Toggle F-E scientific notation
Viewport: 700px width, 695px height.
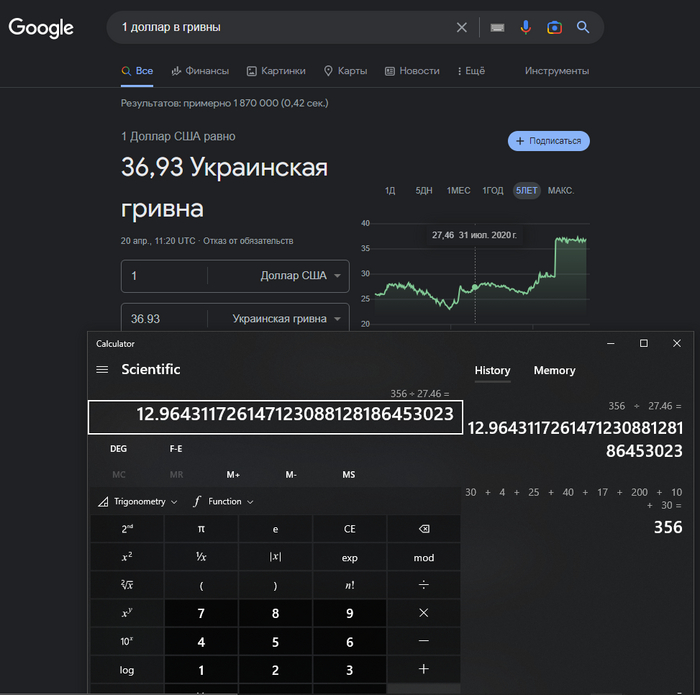pyautogui.click(x=176, y=449)
